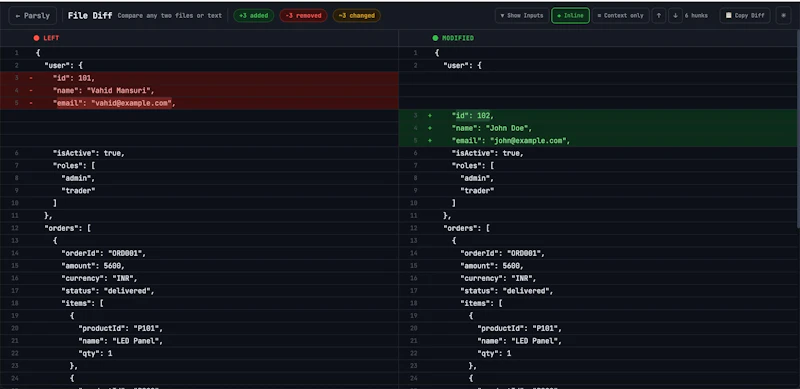Select added line with John Doe
This screenshot has height=389, width=800.
point(599,128)
